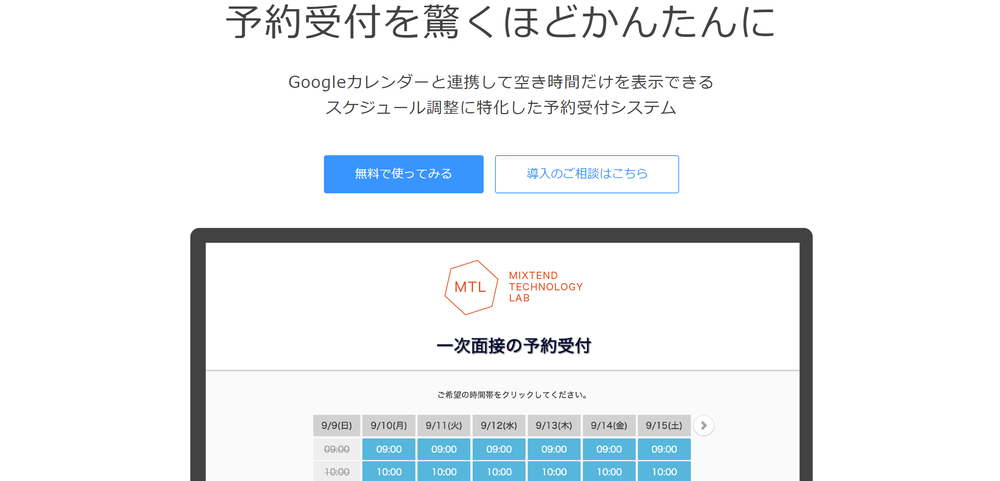
Task: Click the 一次面接の予約受付 heading
Action: (513, 346)
